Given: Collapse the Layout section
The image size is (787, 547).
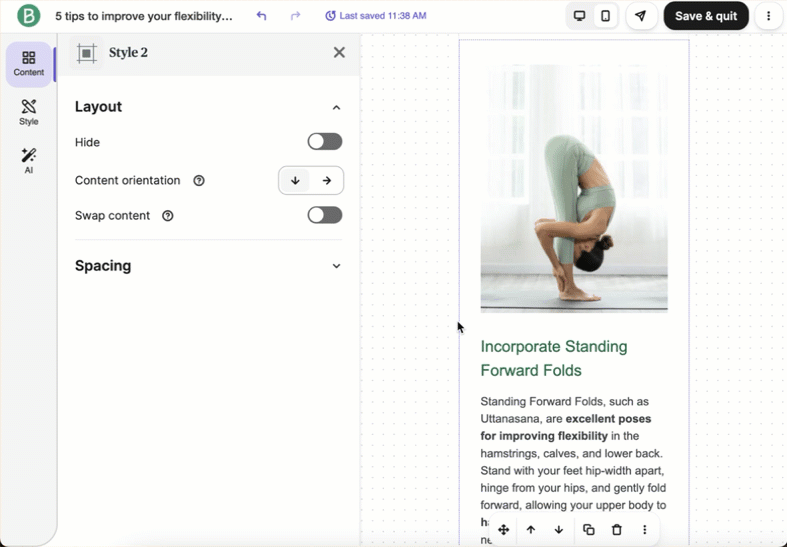Looking at the screenshot, I should tap(336, 107).
